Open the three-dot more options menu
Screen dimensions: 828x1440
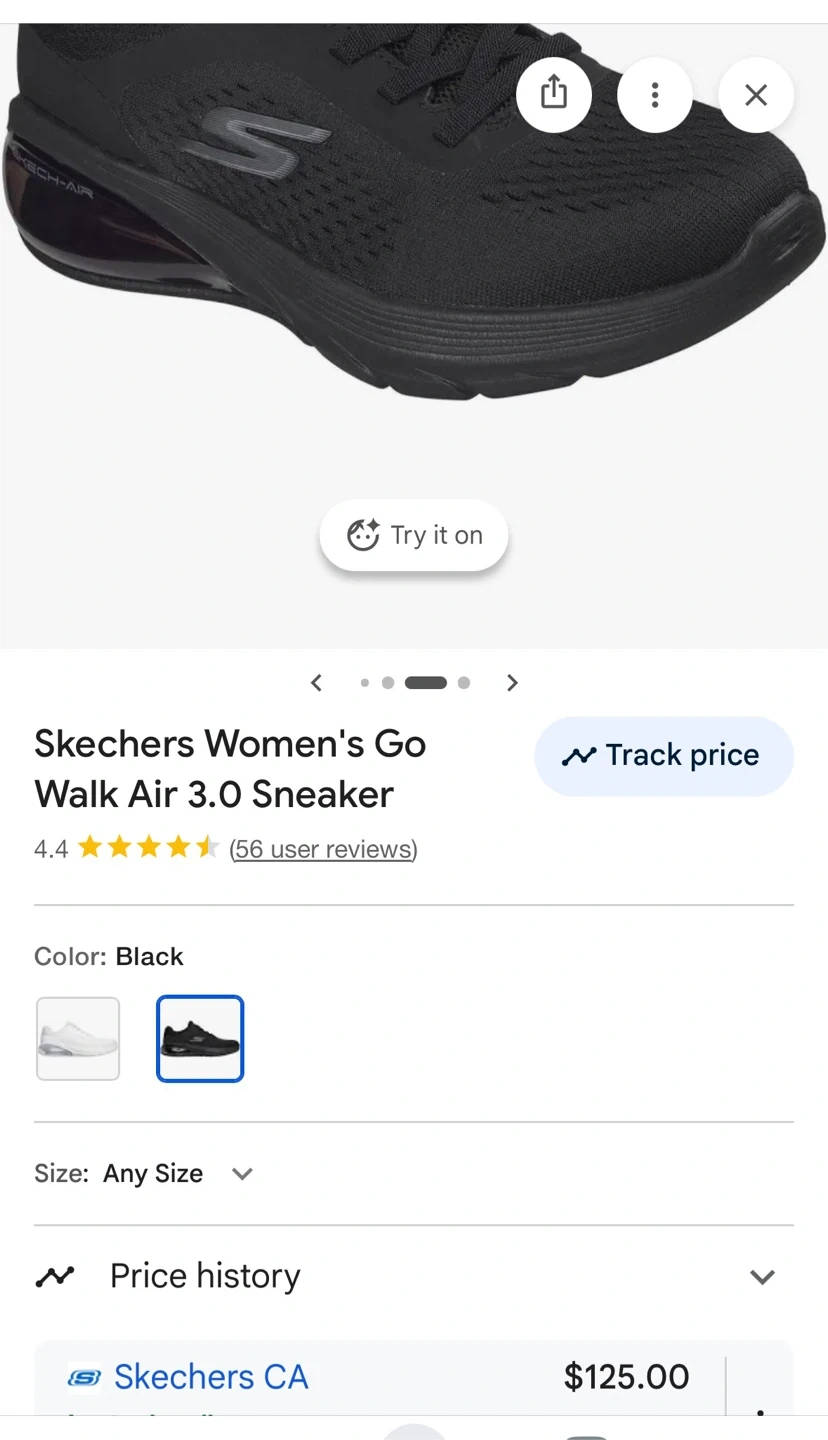click(x=655, y=94)
